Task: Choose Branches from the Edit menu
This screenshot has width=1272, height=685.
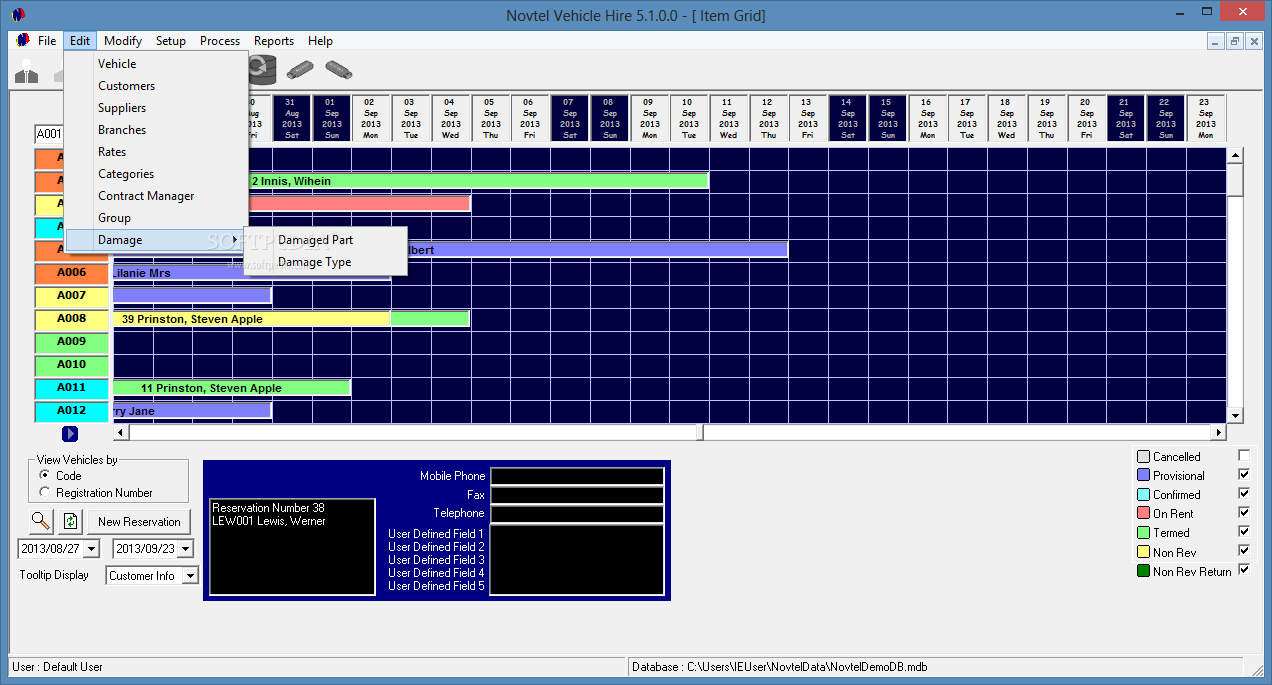Action: coord(156,130)
